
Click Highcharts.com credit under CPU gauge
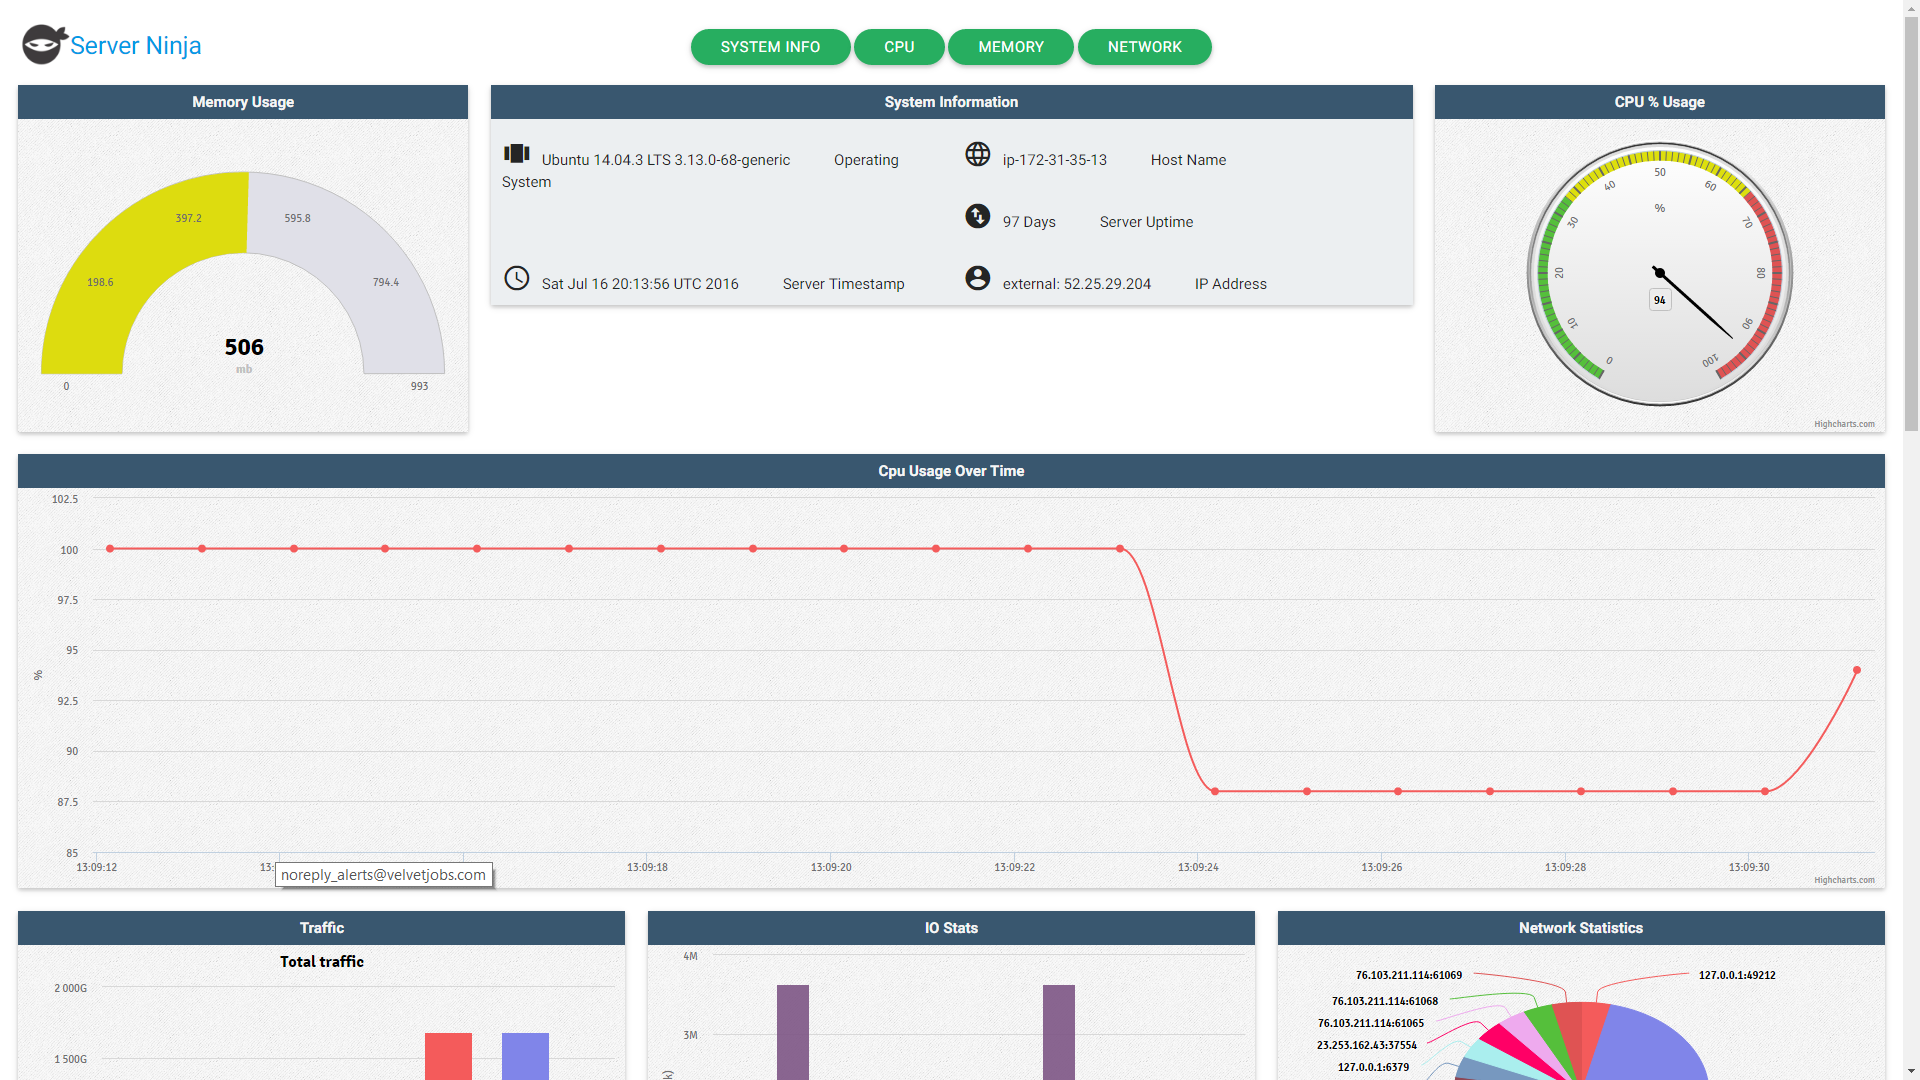coord(1844,424)
